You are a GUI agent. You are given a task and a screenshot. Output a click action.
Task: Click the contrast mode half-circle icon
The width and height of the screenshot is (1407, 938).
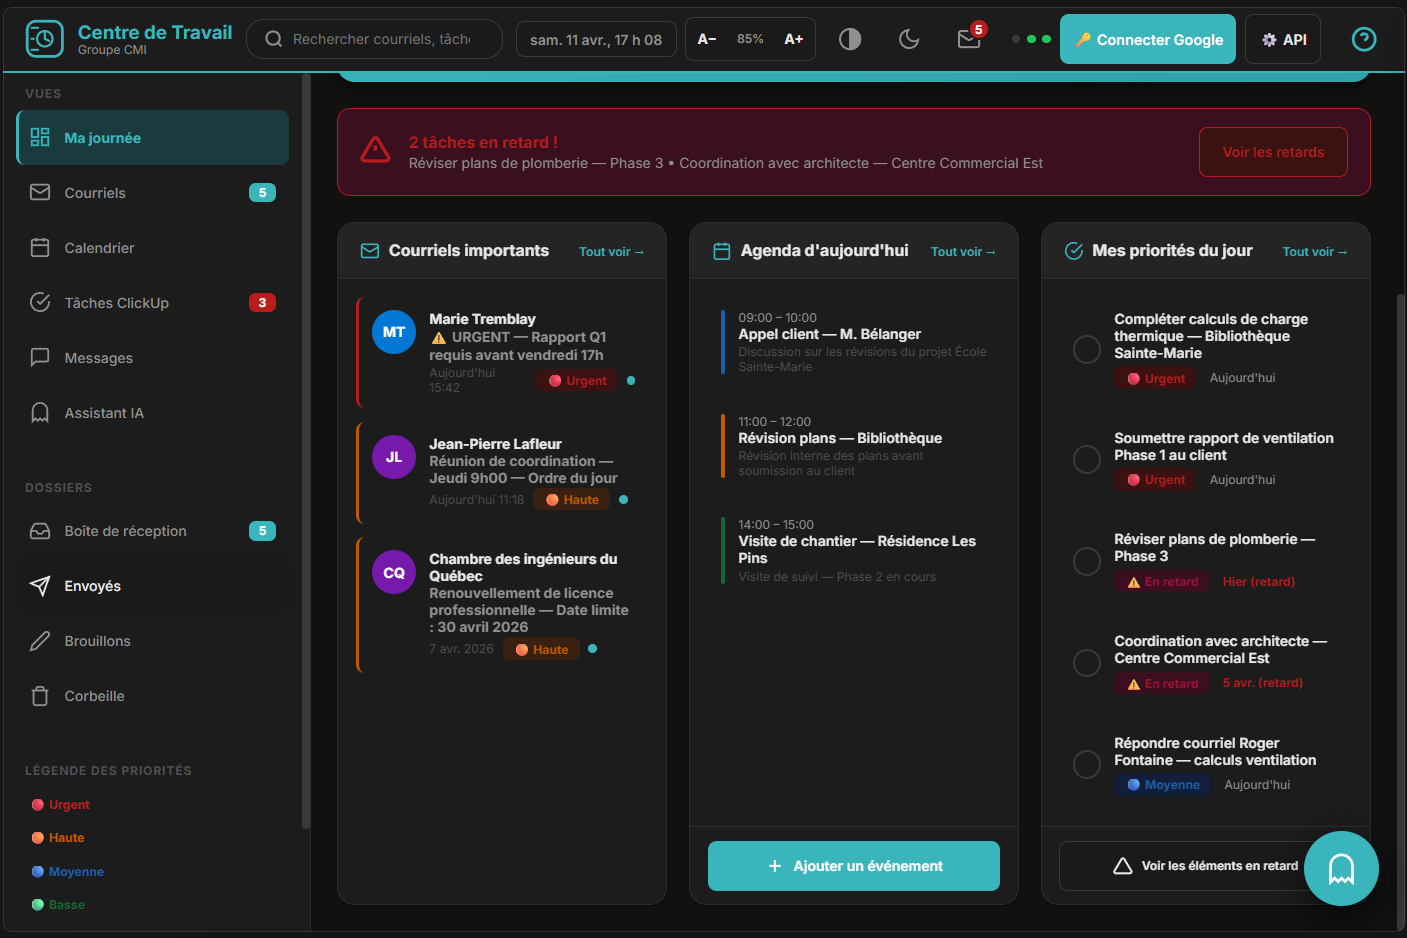[850, 39]
